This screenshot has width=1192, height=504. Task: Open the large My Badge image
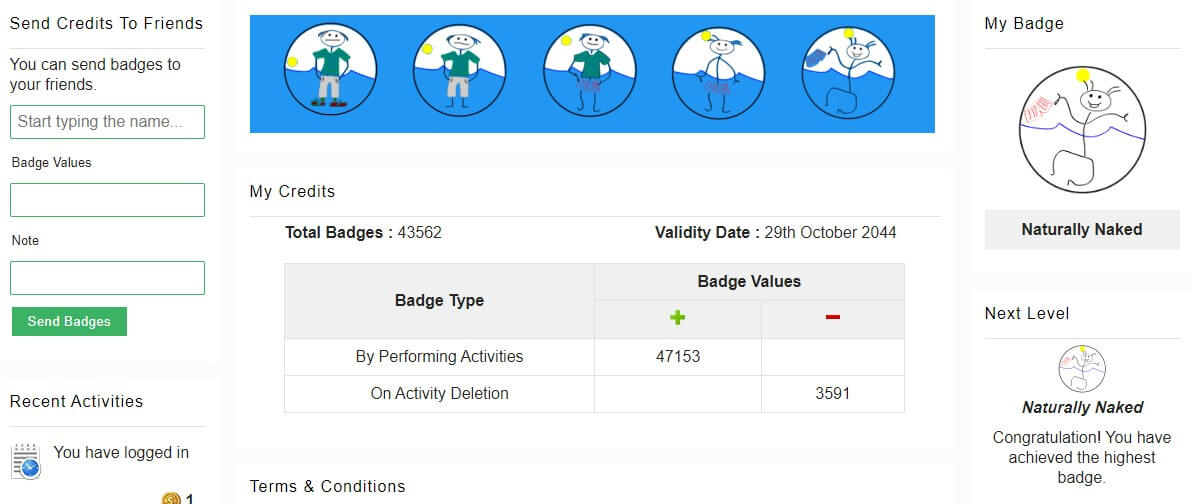[1082, 129]
